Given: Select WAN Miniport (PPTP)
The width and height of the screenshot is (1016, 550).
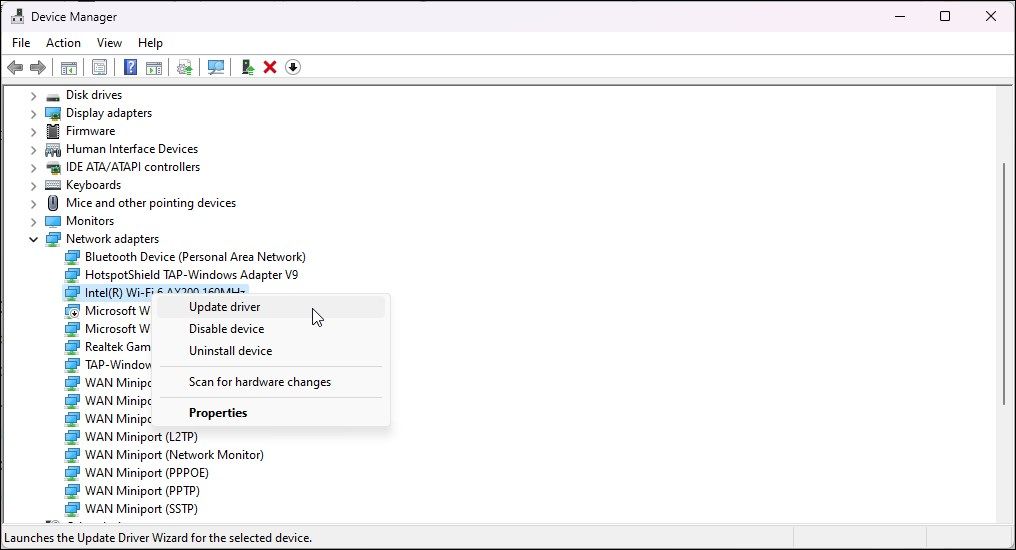Looking at the screenshot, I should pyautogui.click(x=143, y=491).
